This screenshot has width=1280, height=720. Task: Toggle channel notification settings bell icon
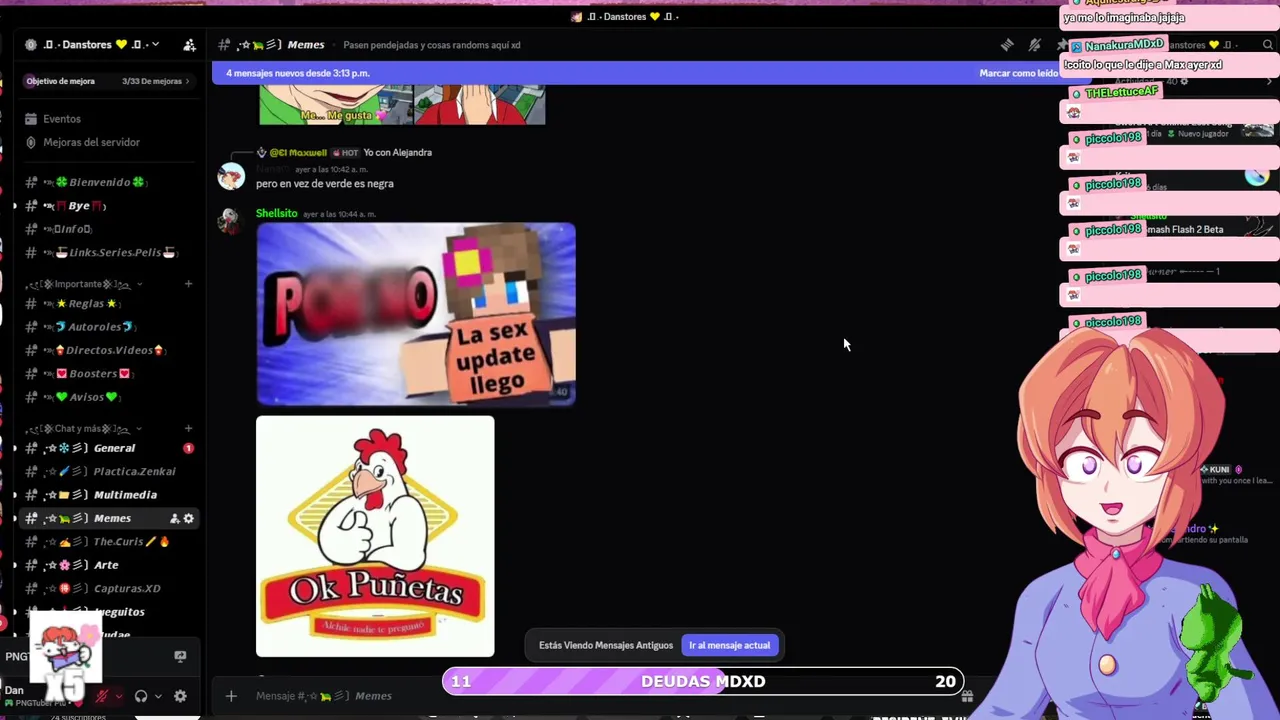pos(1035,45)
